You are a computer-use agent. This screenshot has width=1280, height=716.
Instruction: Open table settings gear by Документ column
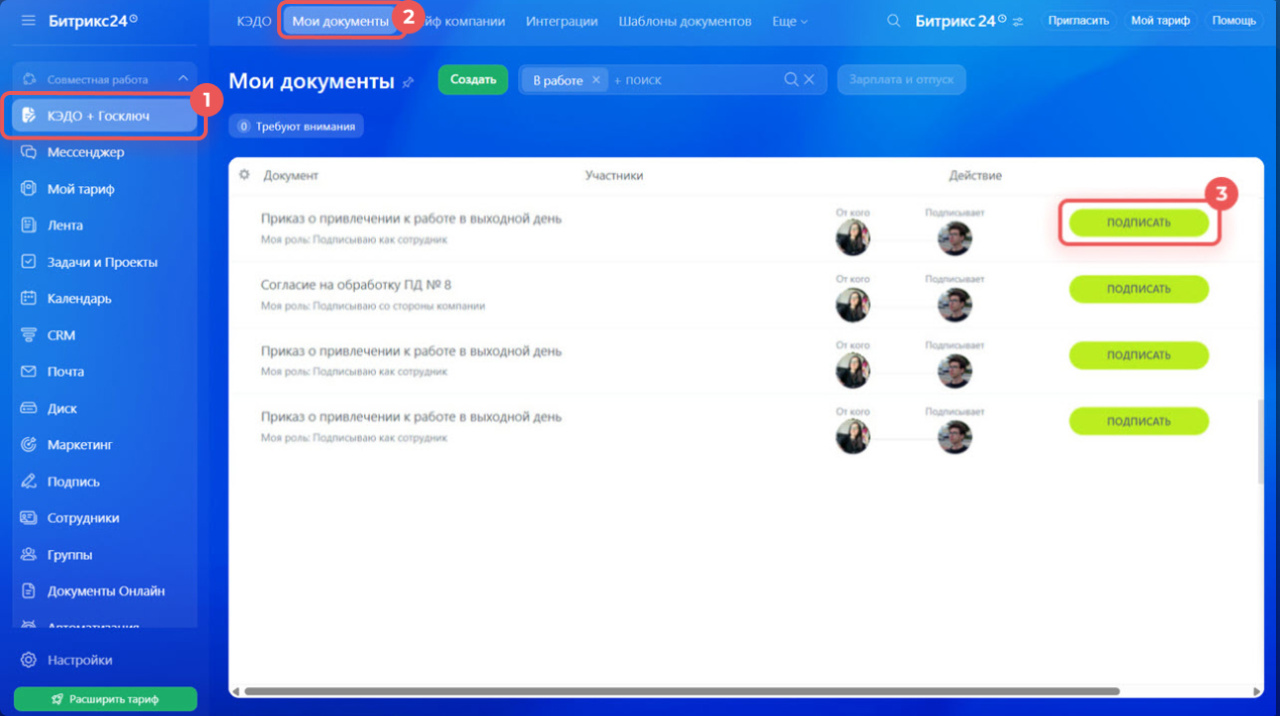click(244, 175)
